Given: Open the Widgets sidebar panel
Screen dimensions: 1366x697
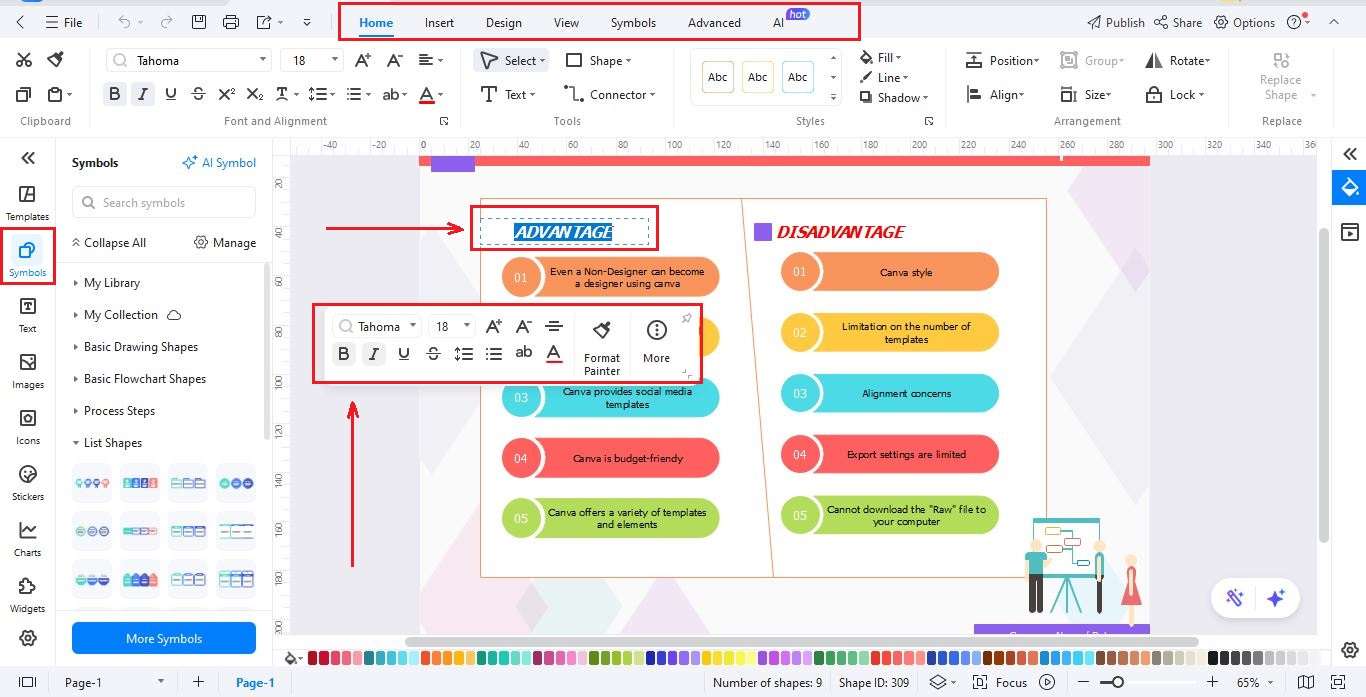Looking at the screenshot, I should click(x=27, y=594).
